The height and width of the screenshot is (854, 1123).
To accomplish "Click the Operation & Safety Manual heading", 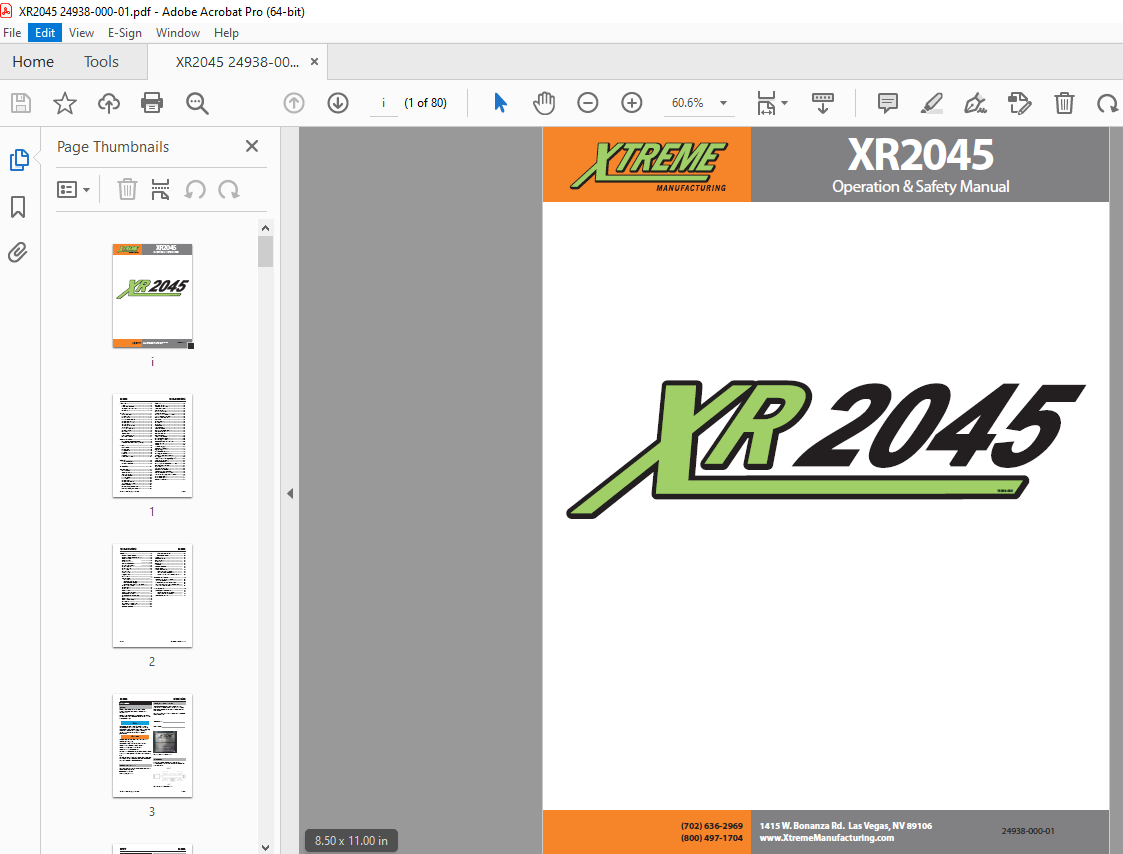I will 920,186.
